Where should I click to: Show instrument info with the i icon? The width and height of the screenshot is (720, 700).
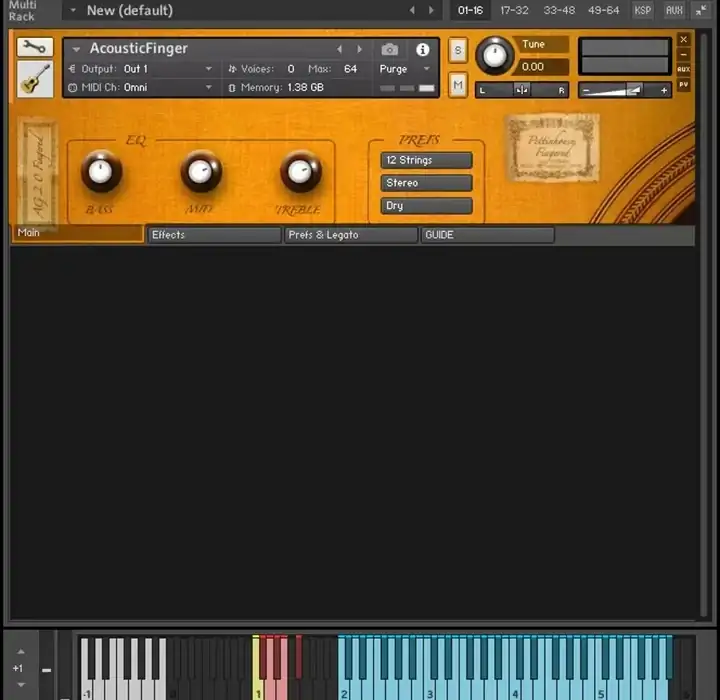click(x=422, y=49)
